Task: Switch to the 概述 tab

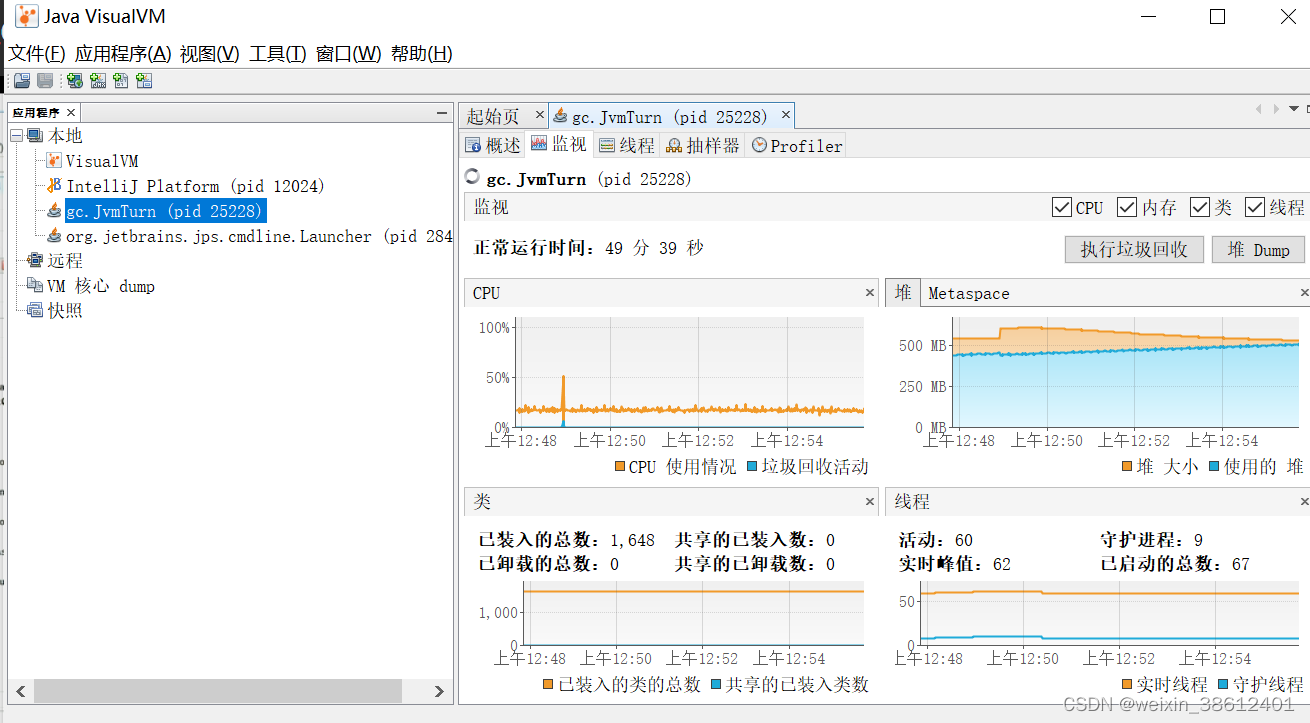Action: tap(493, 145)
